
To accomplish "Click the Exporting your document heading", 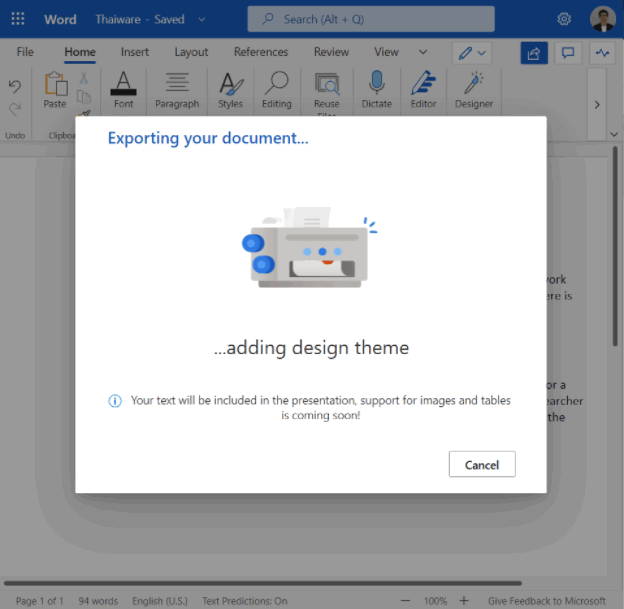I will coord(208,138).
